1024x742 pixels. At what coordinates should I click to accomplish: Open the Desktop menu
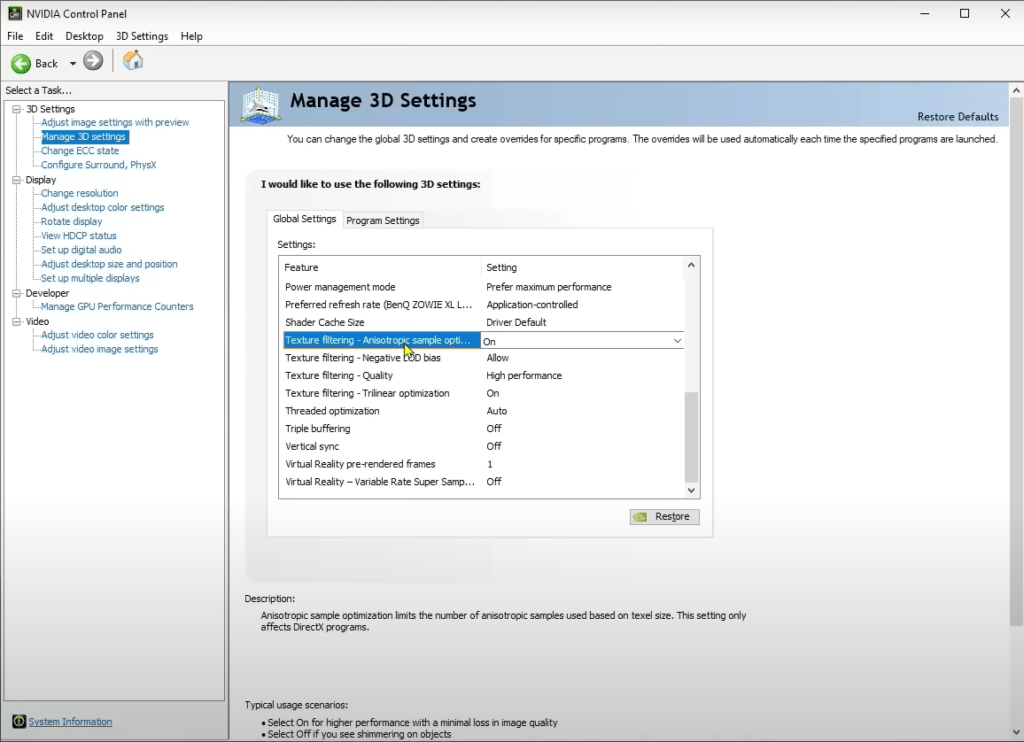pos(84,36)
